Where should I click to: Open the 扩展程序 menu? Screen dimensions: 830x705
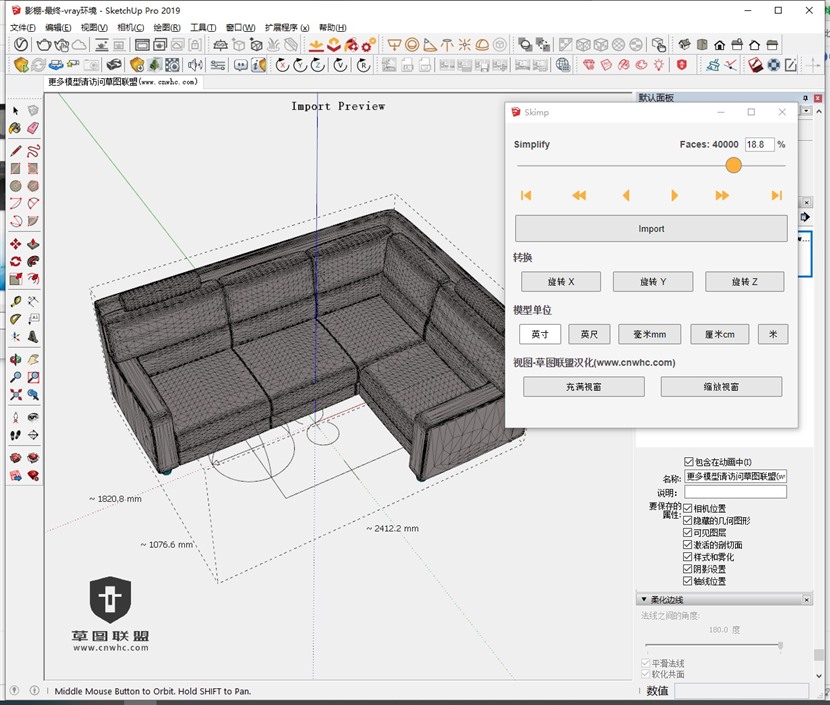click(x=287, y=28)
